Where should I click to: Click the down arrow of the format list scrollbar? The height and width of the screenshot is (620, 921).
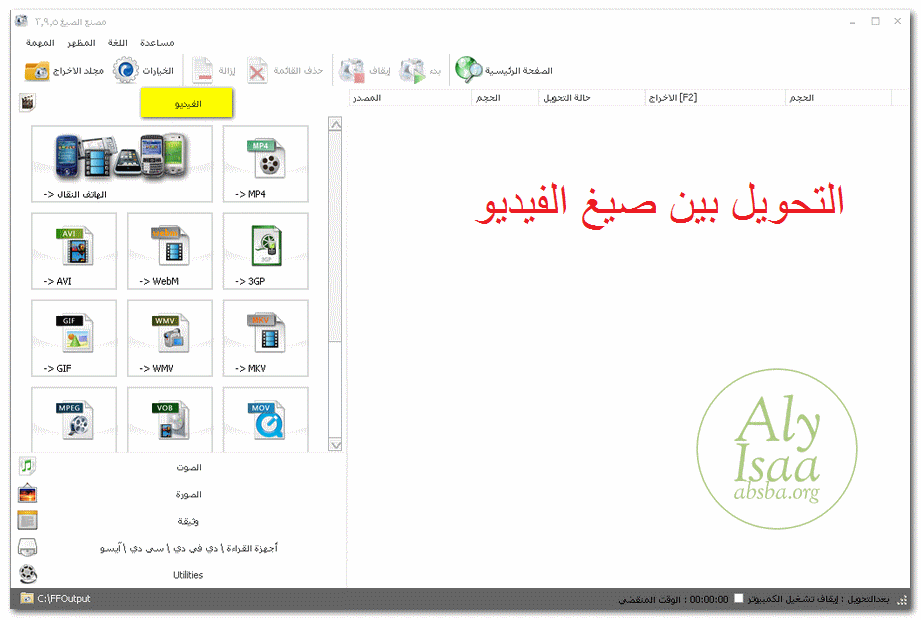pyautogui.click(x=335, y=445)
